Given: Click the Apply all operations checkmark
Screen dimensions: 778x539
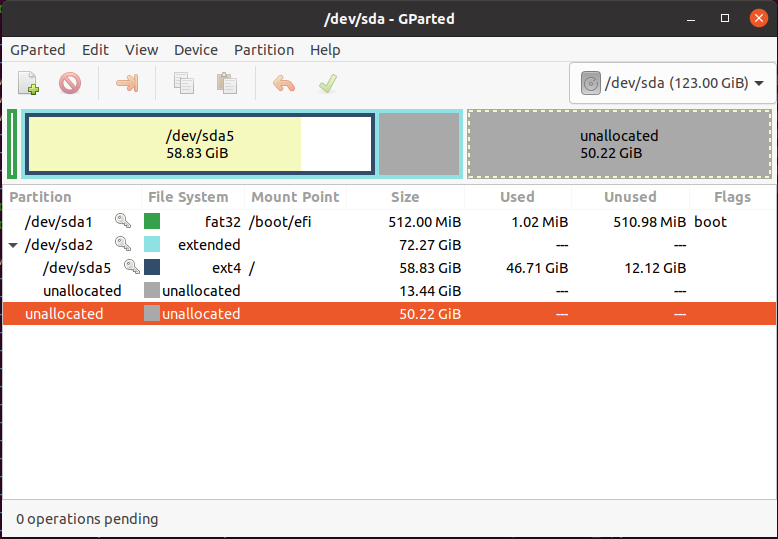Looking at the screenshot, I should [x=327, y=83].
